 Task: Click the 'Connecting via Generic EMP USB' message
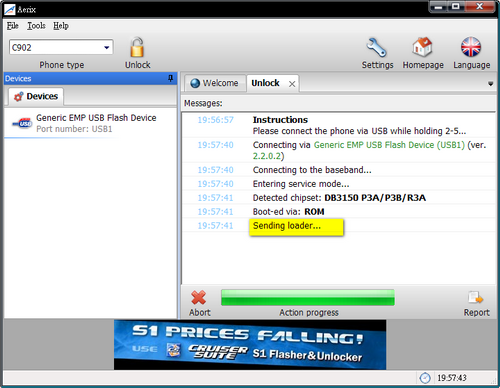tap(369, 150)
